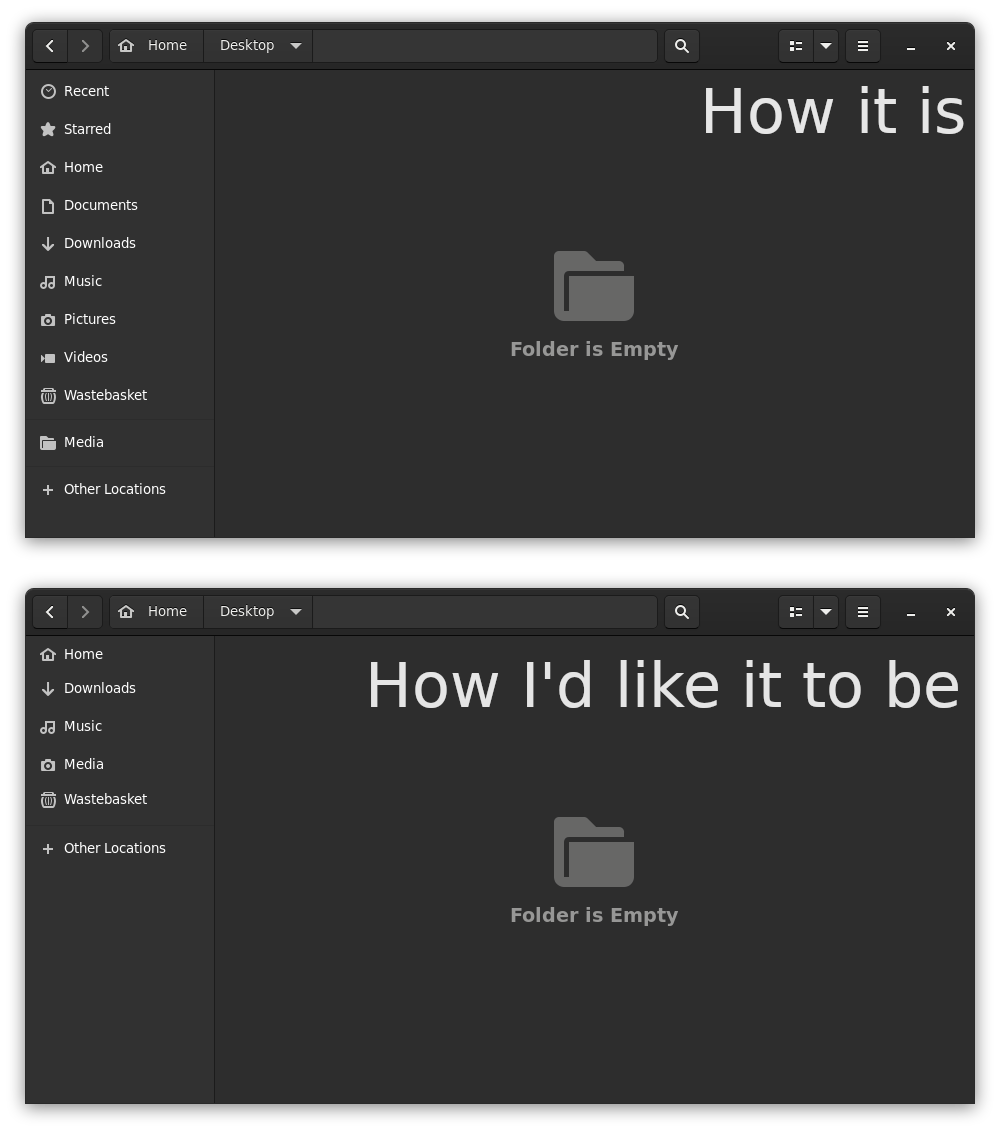Open the Recent sidebar entry
This screenshot has width=1000, height=1132.
click(x=120, y=91)
